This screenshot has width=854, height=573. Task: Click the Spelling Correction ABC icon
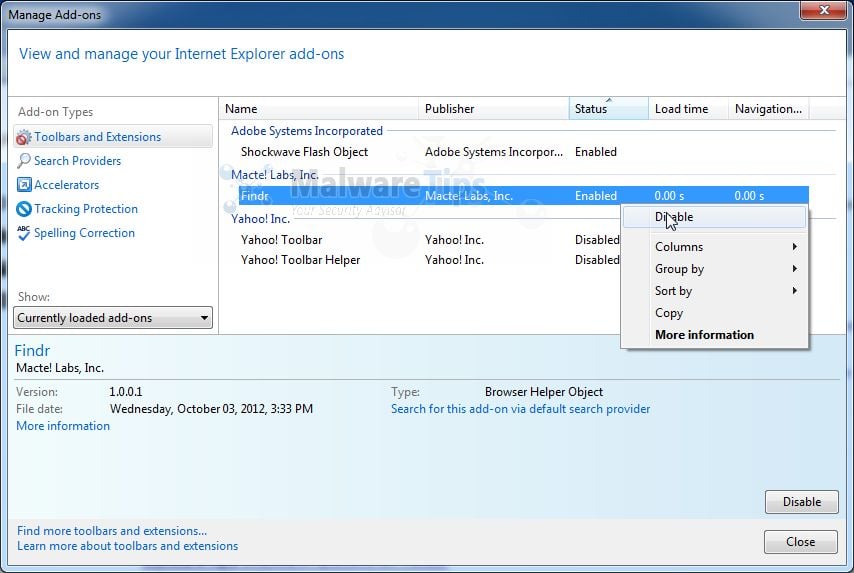[23, 233]
